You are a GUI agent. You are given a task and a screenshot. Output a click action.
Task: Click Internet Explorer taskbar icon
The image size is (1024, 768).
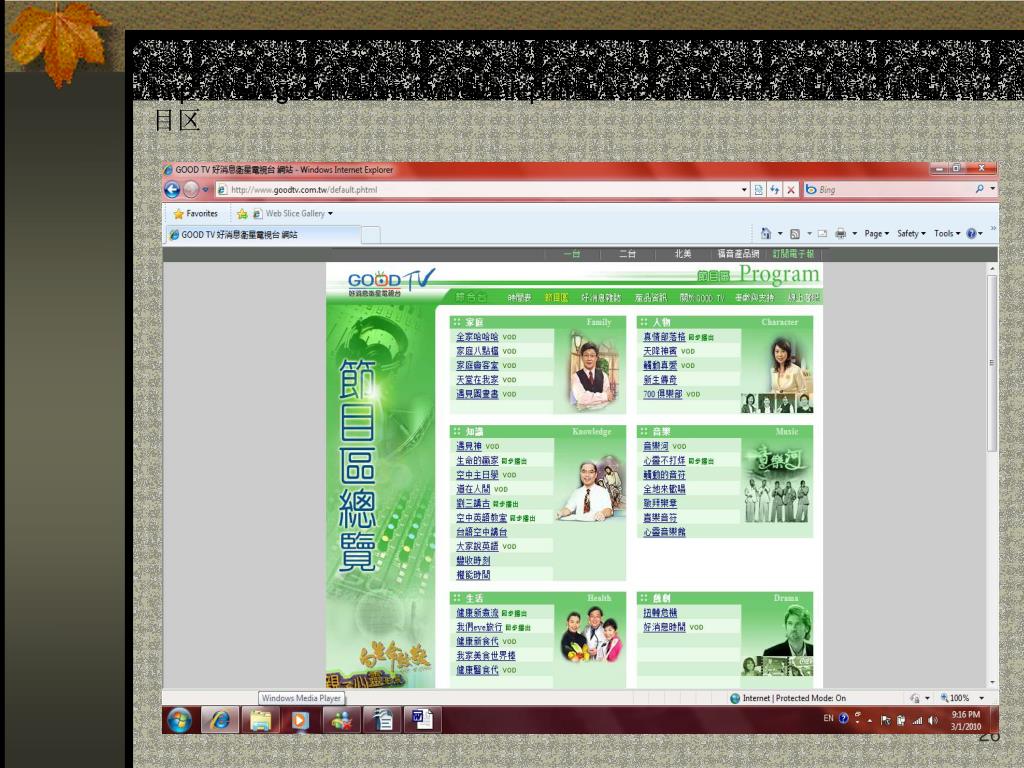219,720
